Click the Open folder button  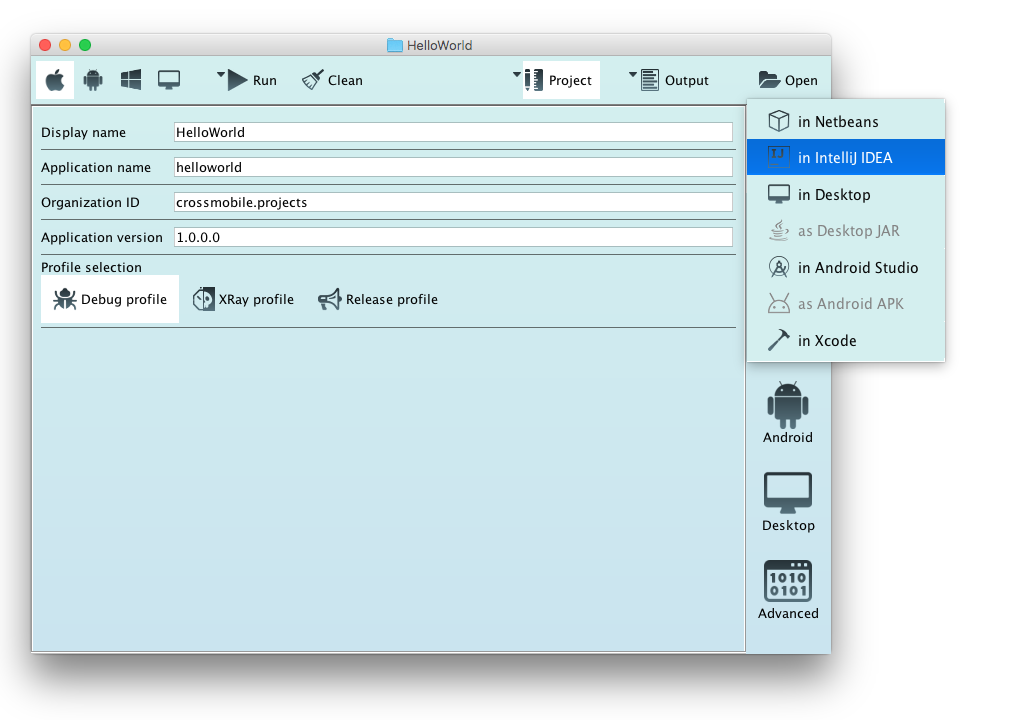tap(788, 80)
